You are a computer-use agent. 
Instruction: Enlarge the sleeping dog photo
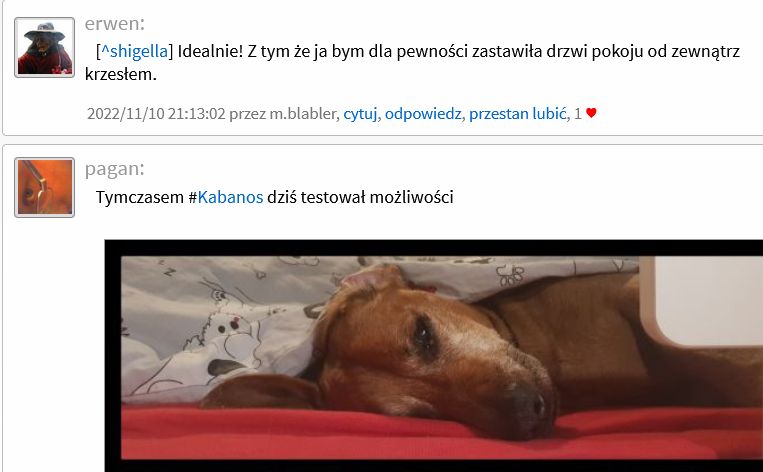434,356
